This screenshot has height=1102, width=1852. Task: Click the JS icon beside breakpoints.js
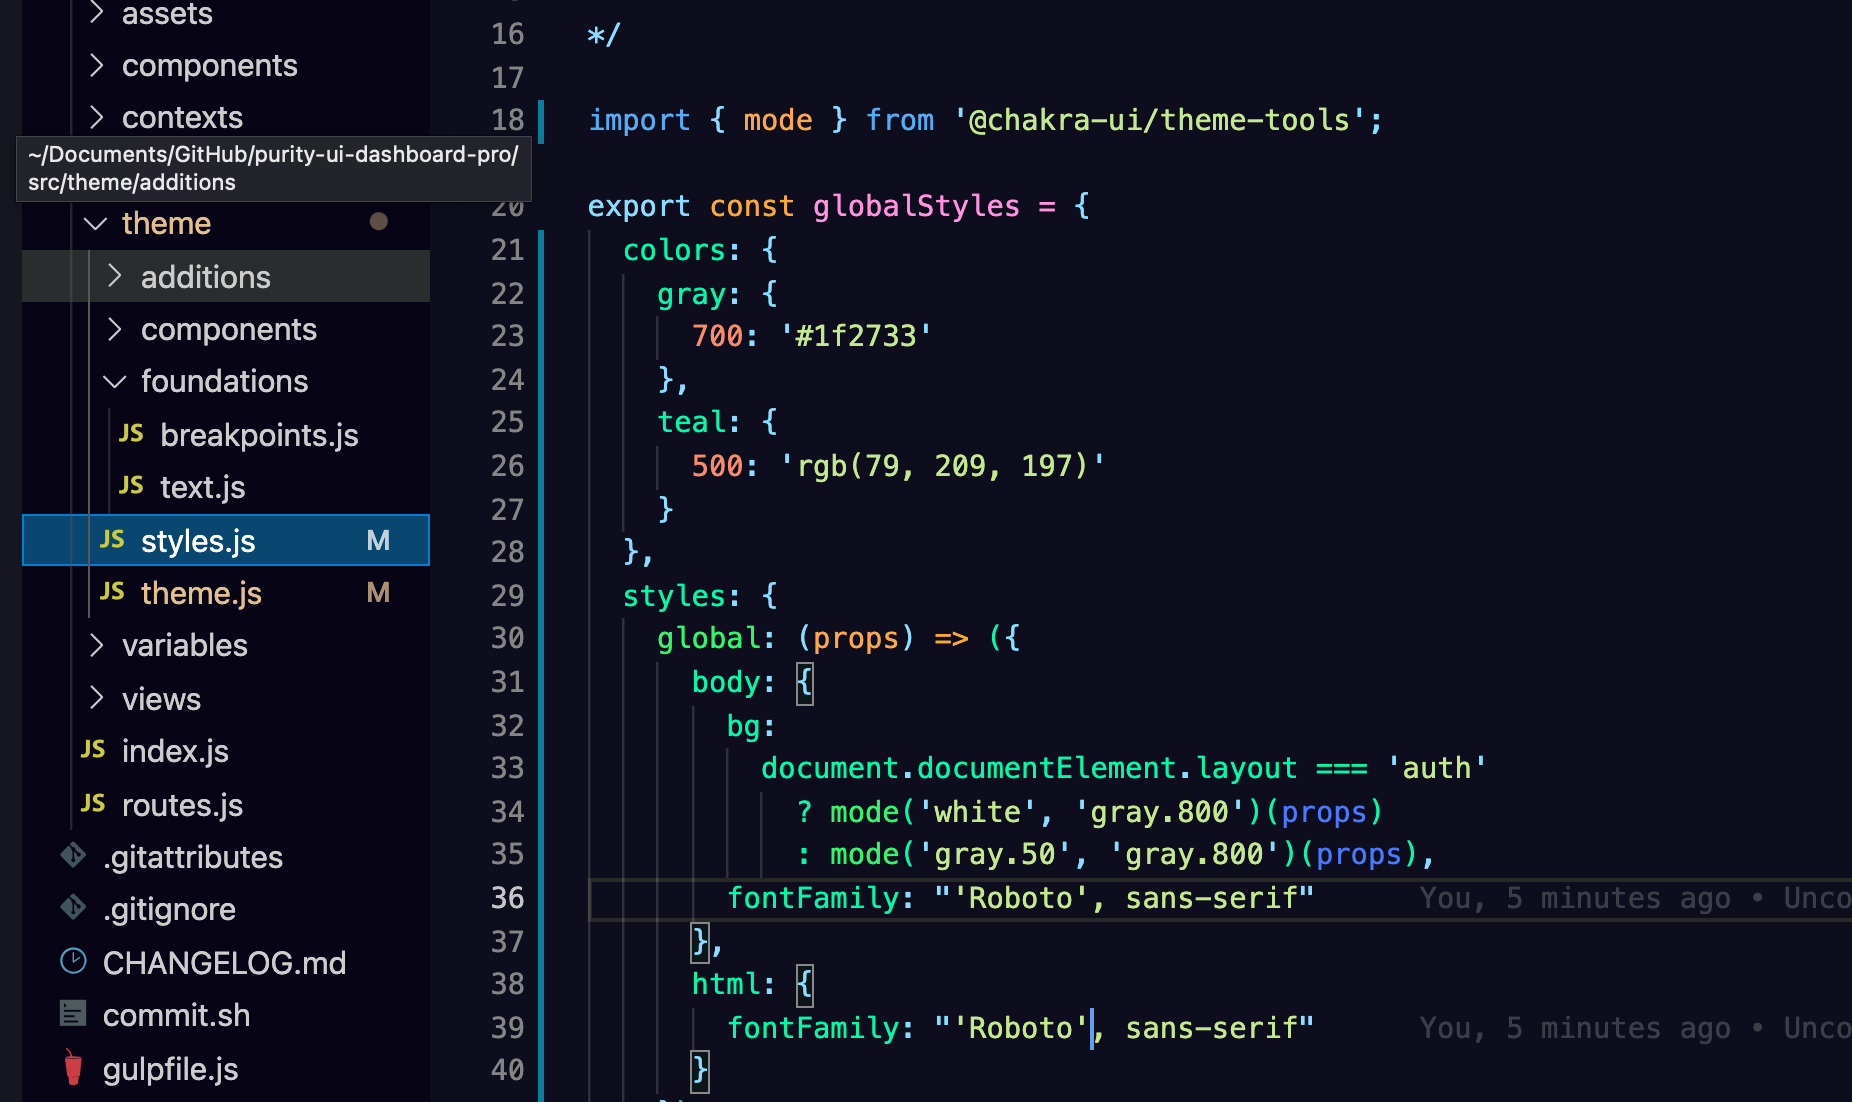pos(131,434)
